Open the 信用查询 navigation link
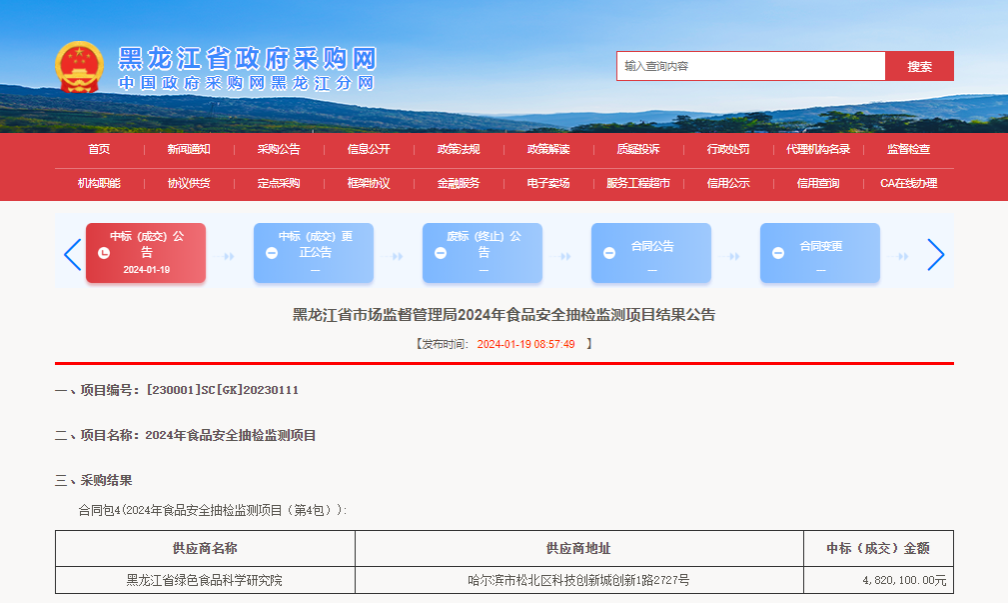Screen dimensions: 1008x604 click(x=818, y=183)
